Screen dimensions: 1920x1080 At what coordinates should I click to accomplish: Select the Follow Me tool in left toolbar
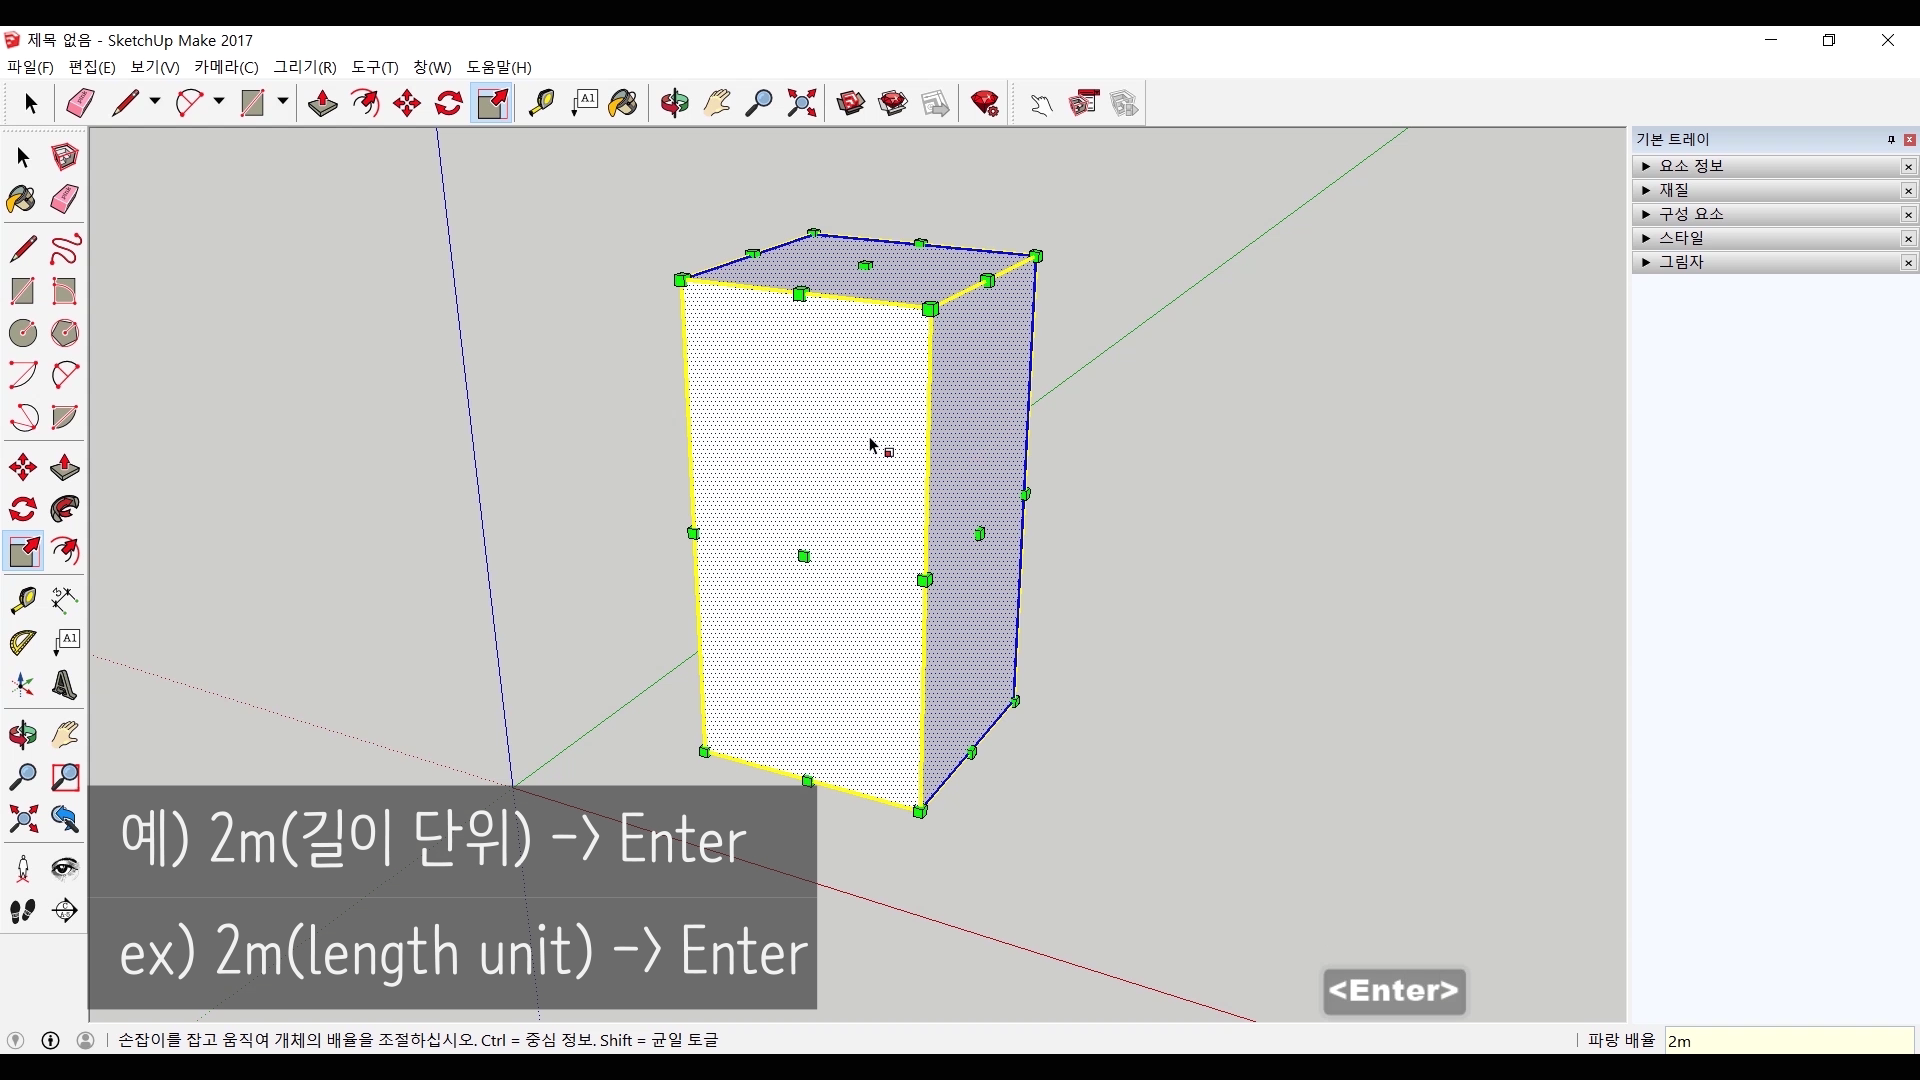(65, 510)
